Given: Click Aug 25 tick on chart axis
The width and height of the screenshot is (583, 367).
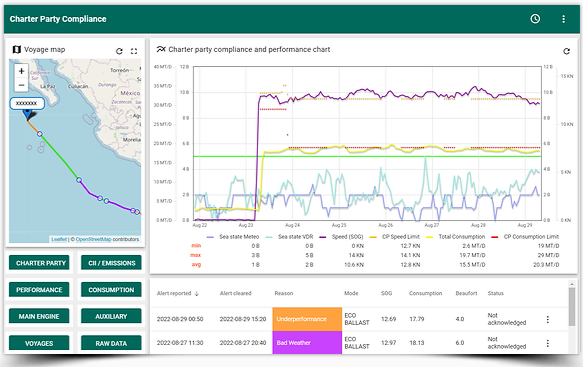Looking at the screenshot, I should 339,225.
